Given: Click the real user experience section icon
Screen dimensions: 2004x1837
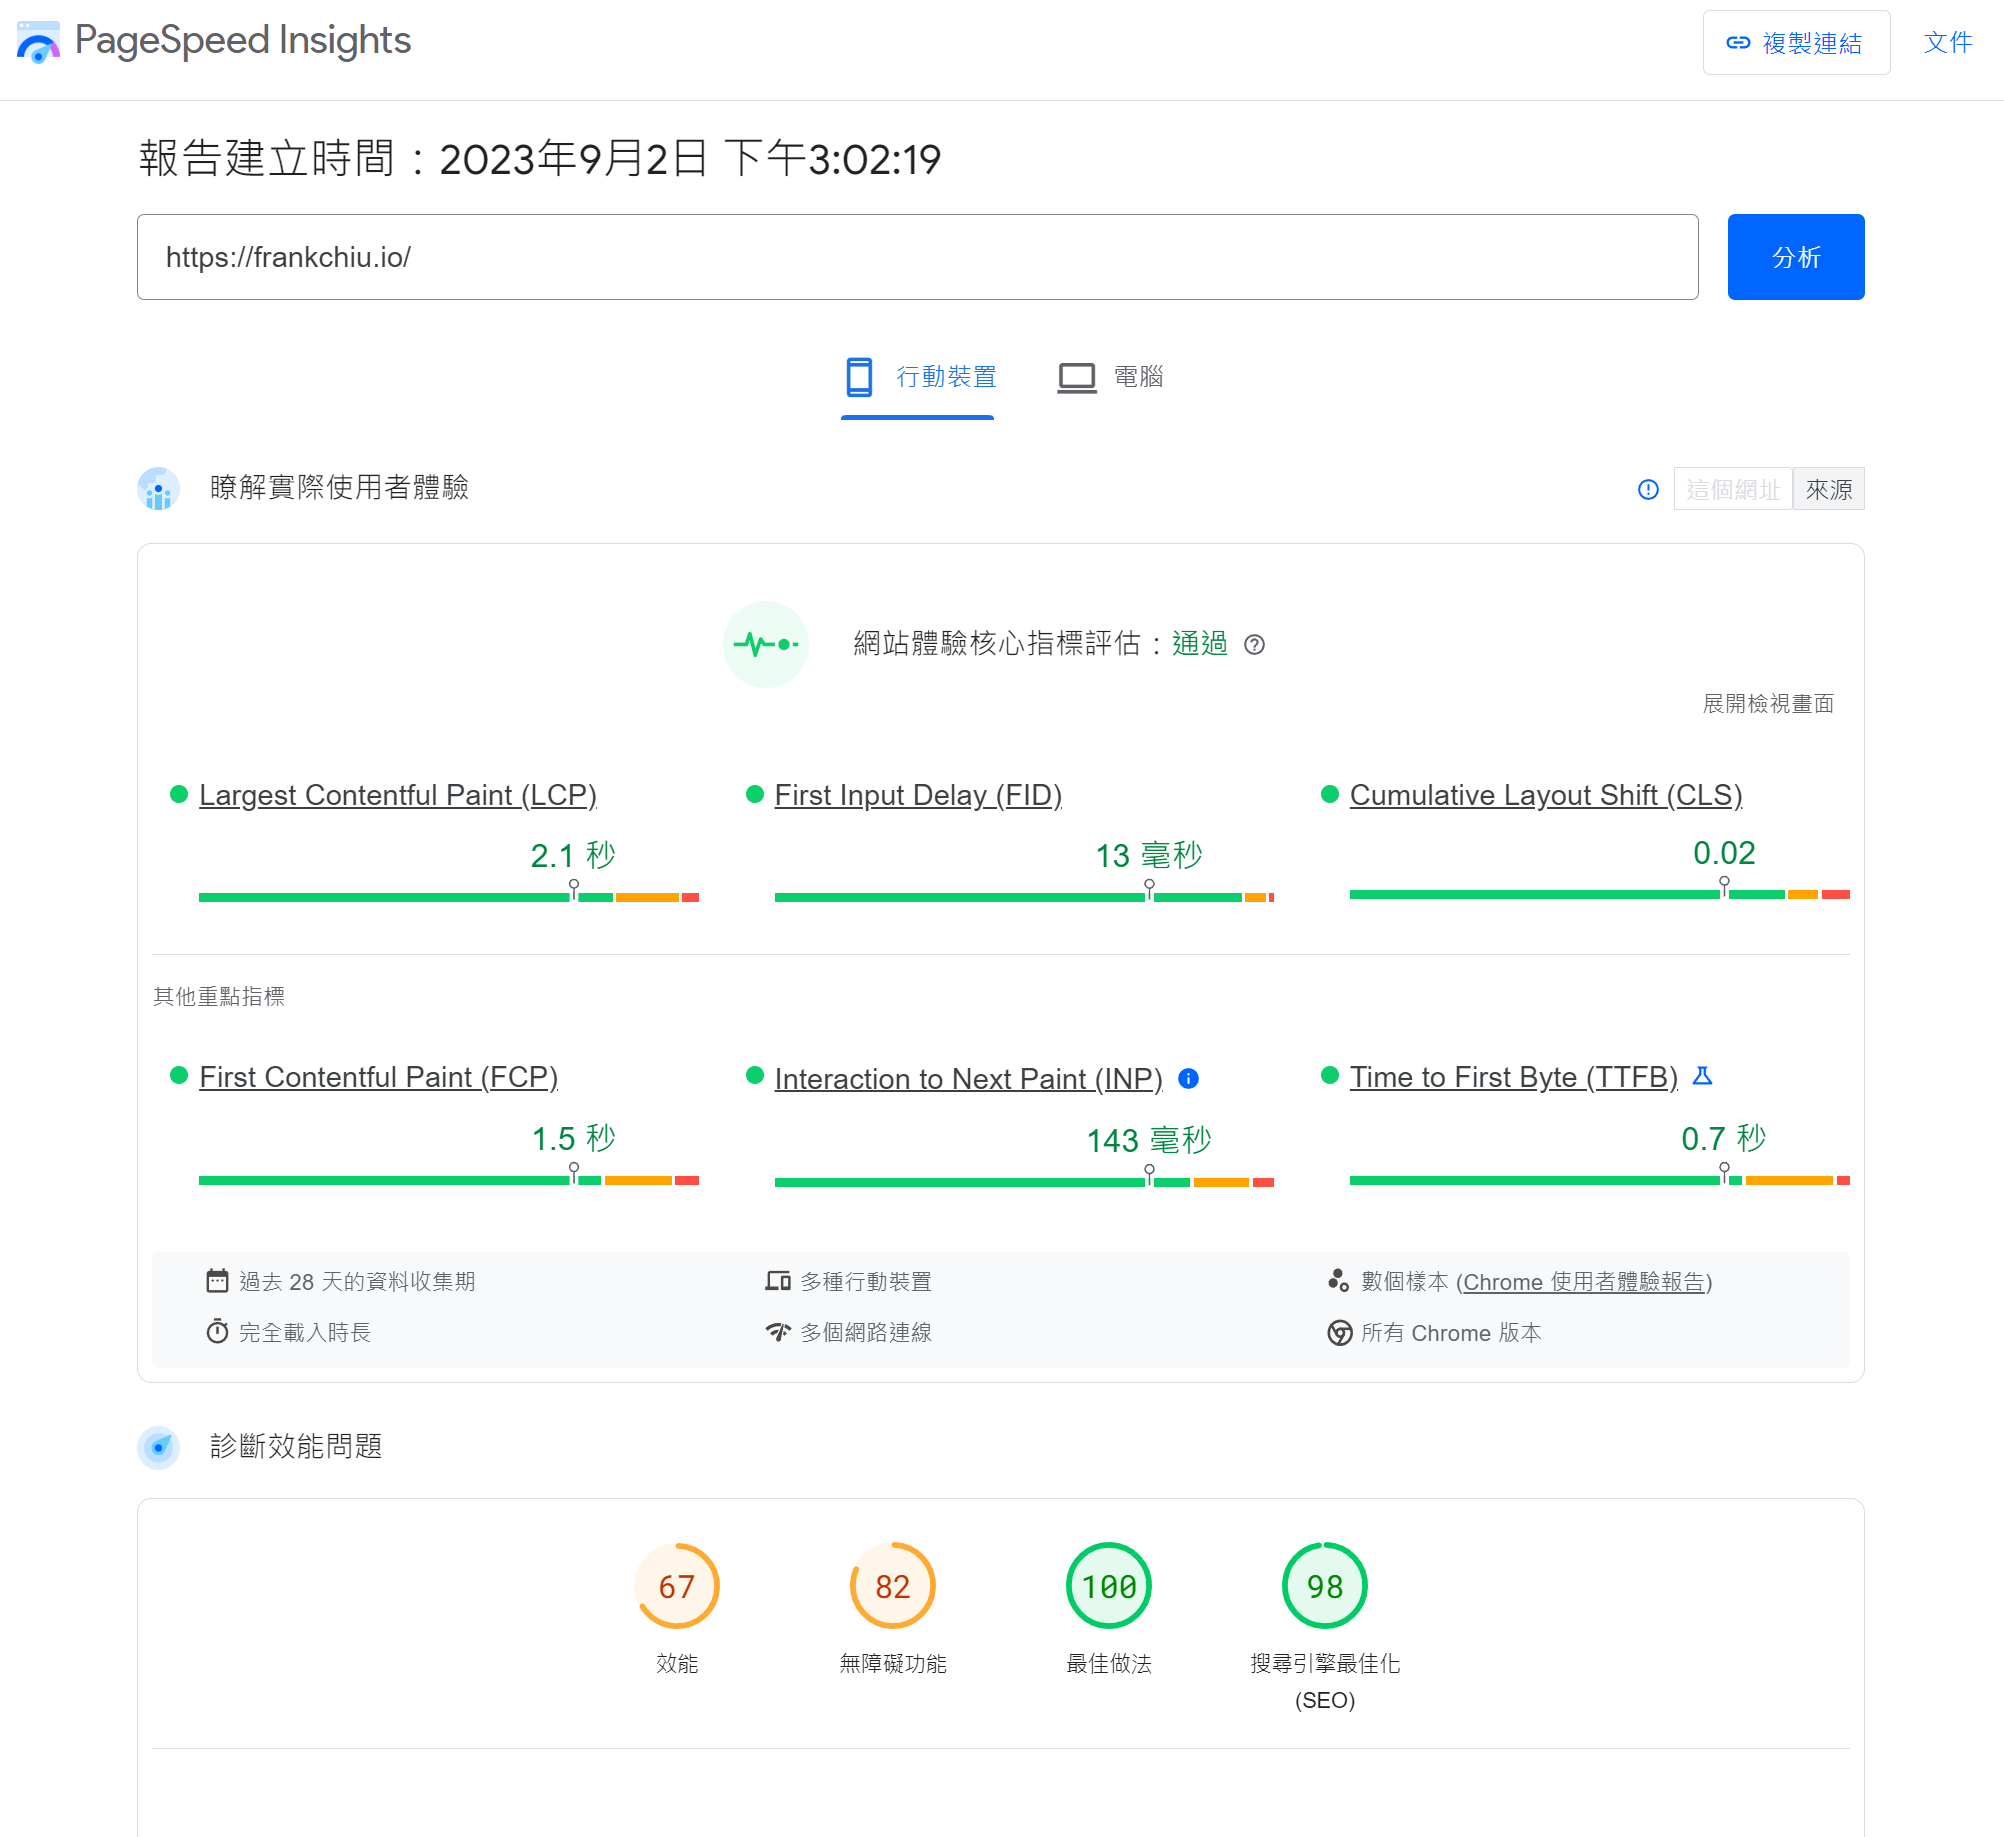Looking at the screenshot, I should 158,489.
